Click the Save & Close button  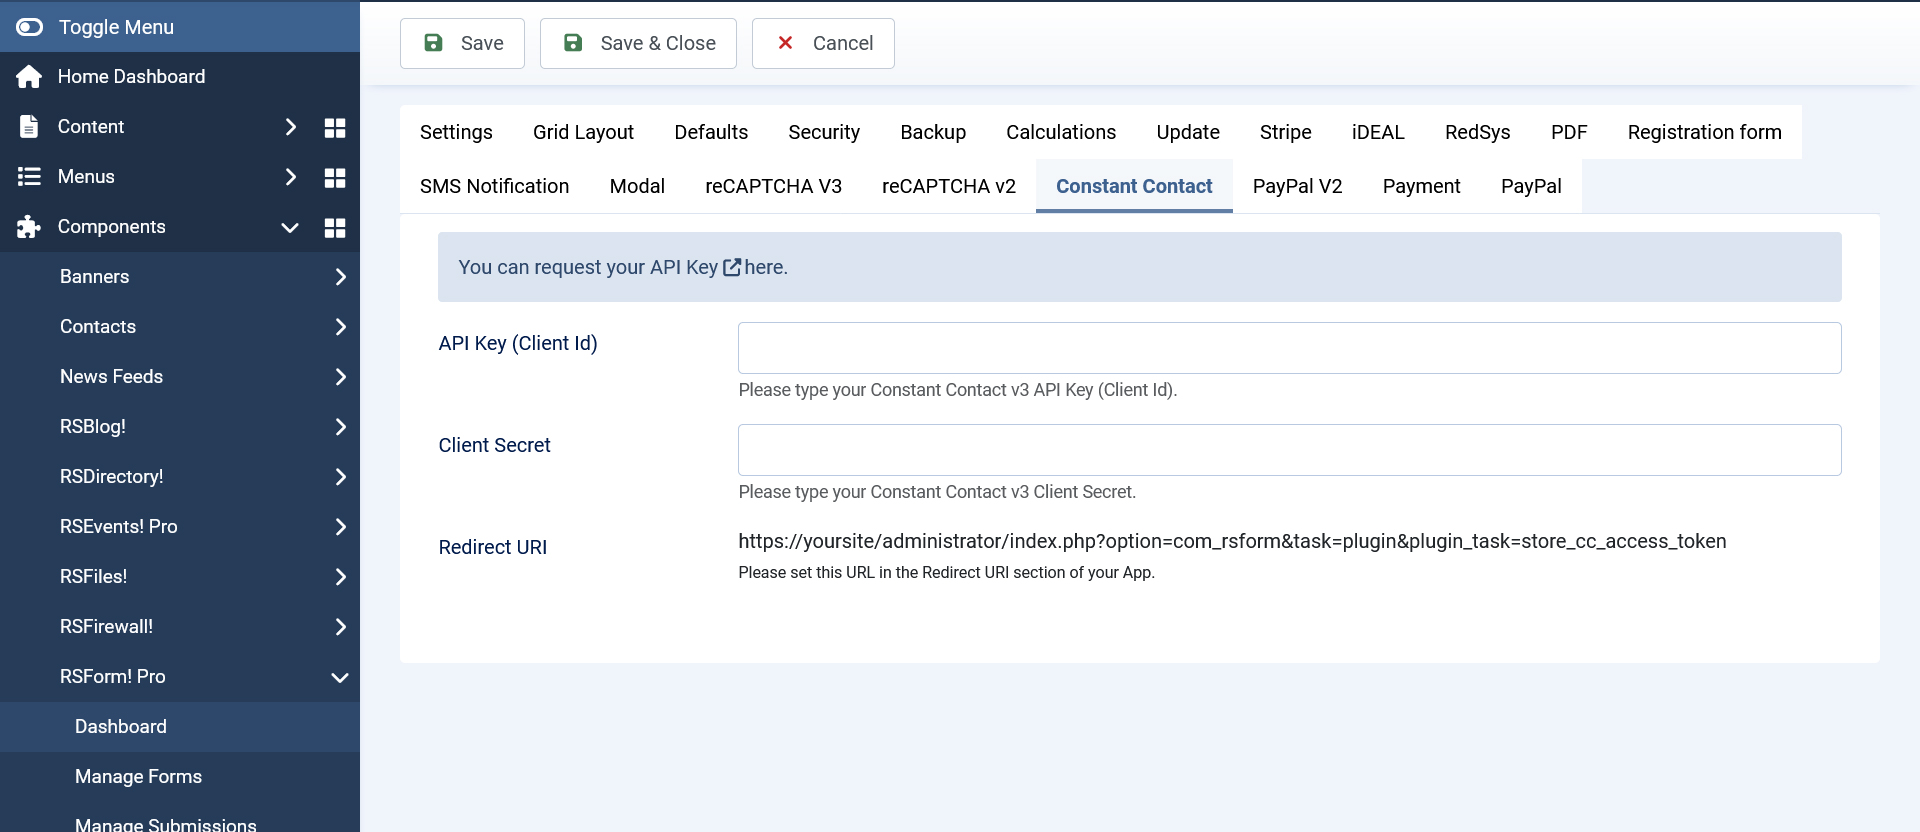pos(638,43)
